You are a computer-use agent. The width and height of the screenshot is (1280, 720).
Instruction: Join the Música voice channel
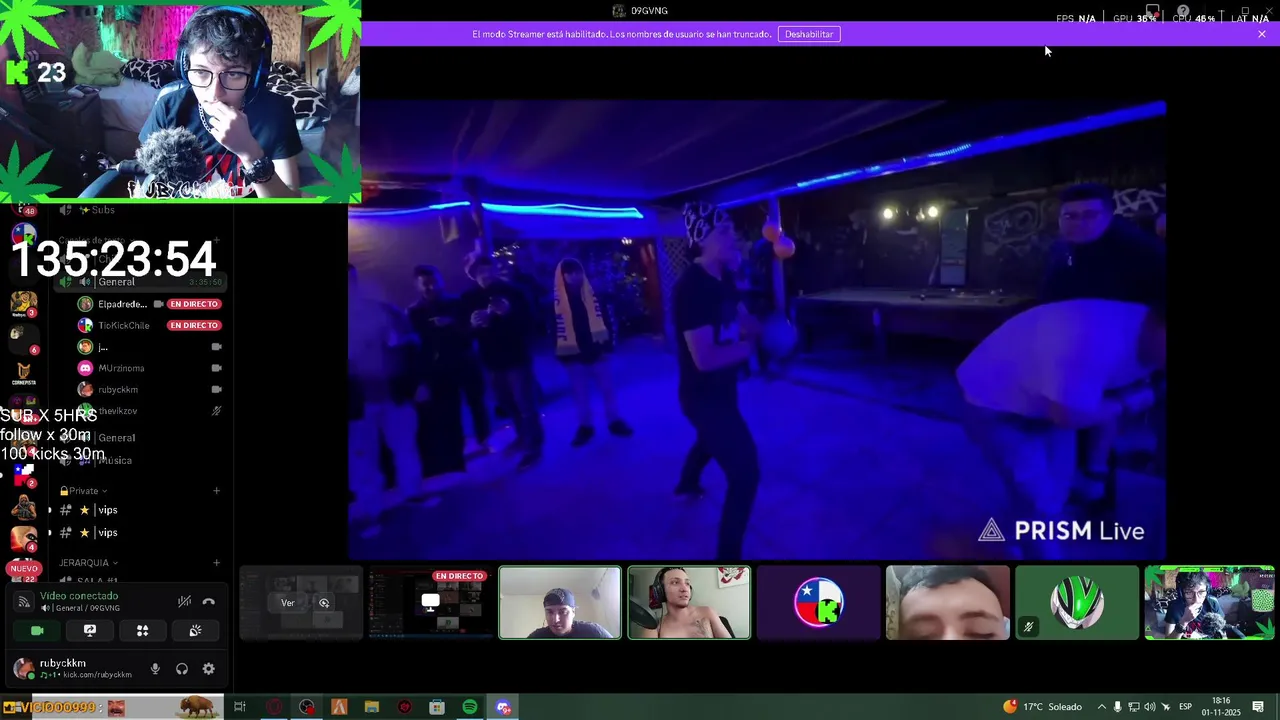(x=114, y=460)
